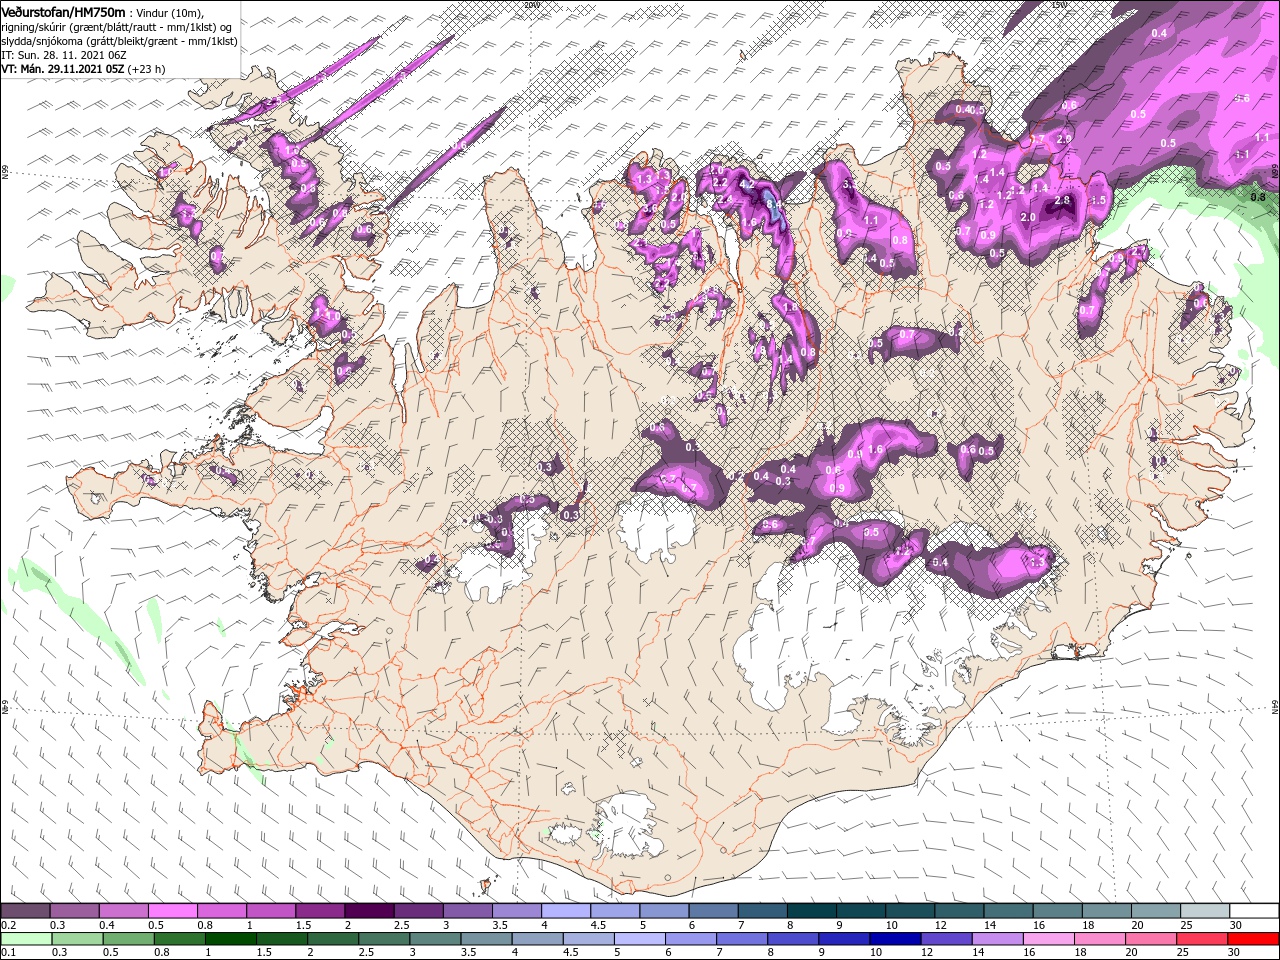Select lower legend swatch between 5 and 6
Viewport: 1280px width, 960px height.
click(638, 938)
